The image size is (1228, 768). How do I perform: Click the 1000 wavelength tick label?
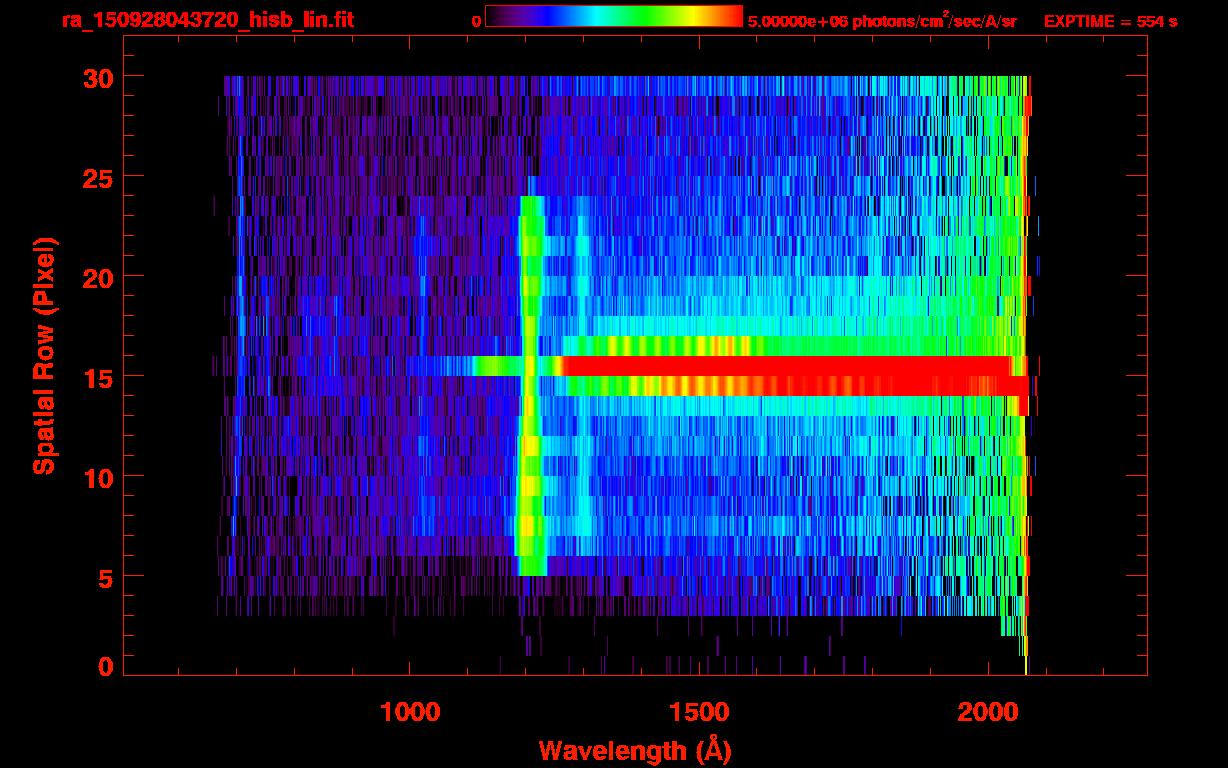click(410, 712)
